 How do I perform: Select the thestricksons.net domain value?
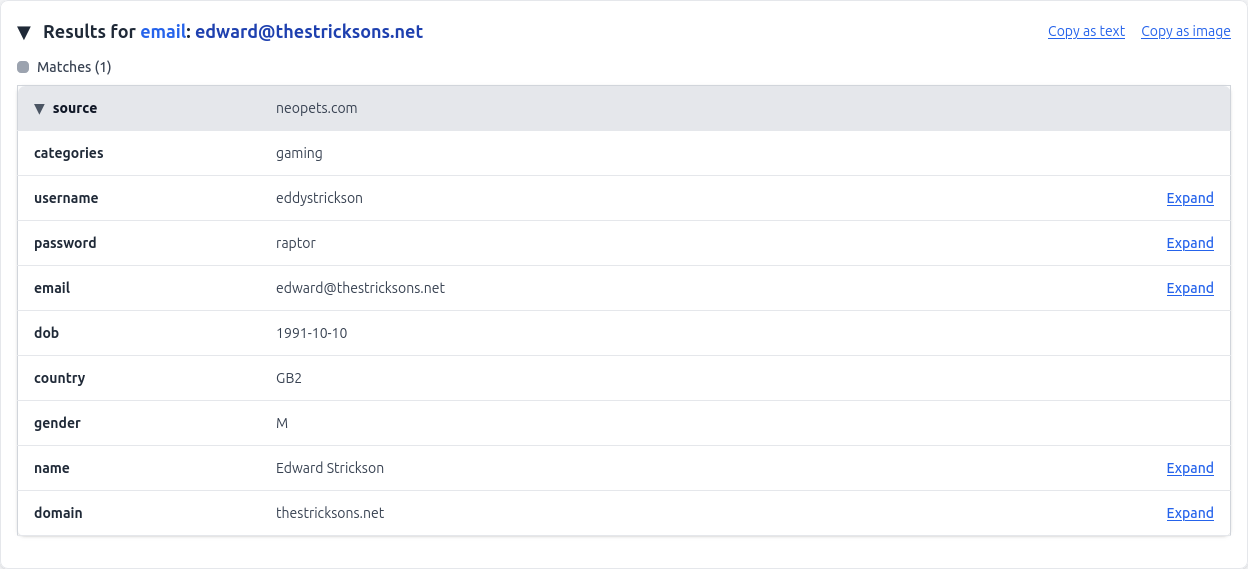[330, 513]
